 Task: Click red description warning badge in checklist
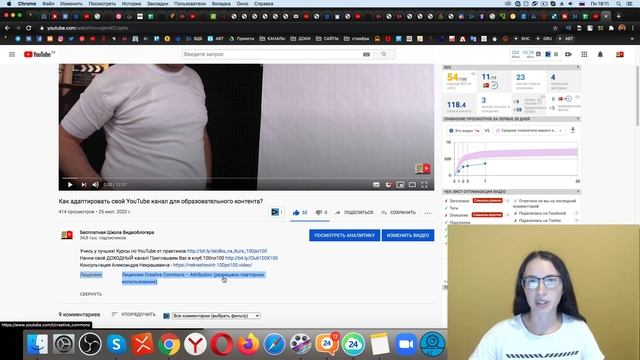487,215
